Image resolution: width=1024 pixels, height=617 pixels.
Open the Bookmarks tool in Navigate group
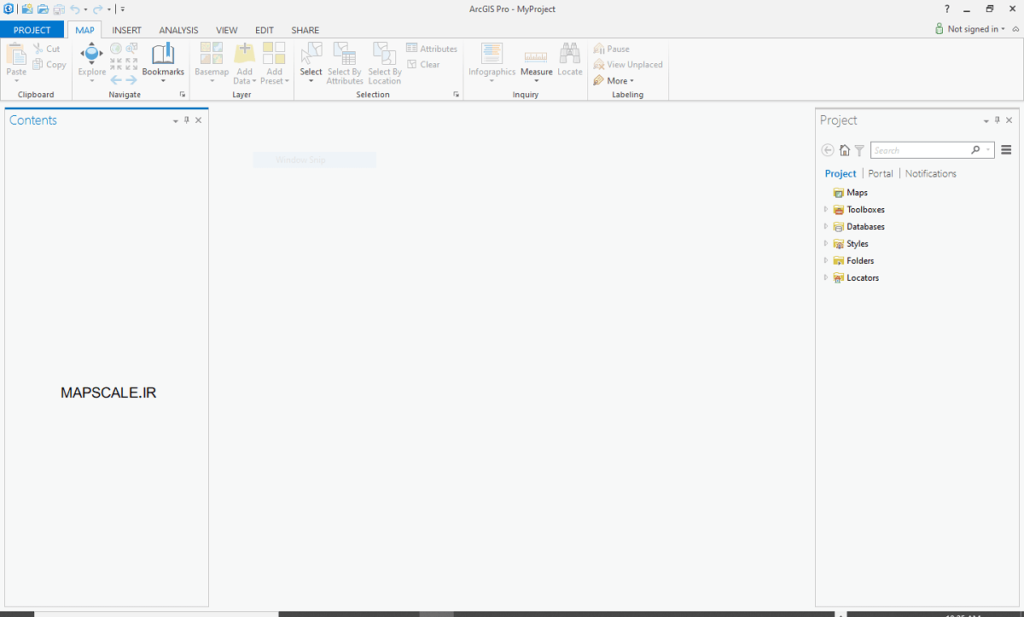pos(163,58)
